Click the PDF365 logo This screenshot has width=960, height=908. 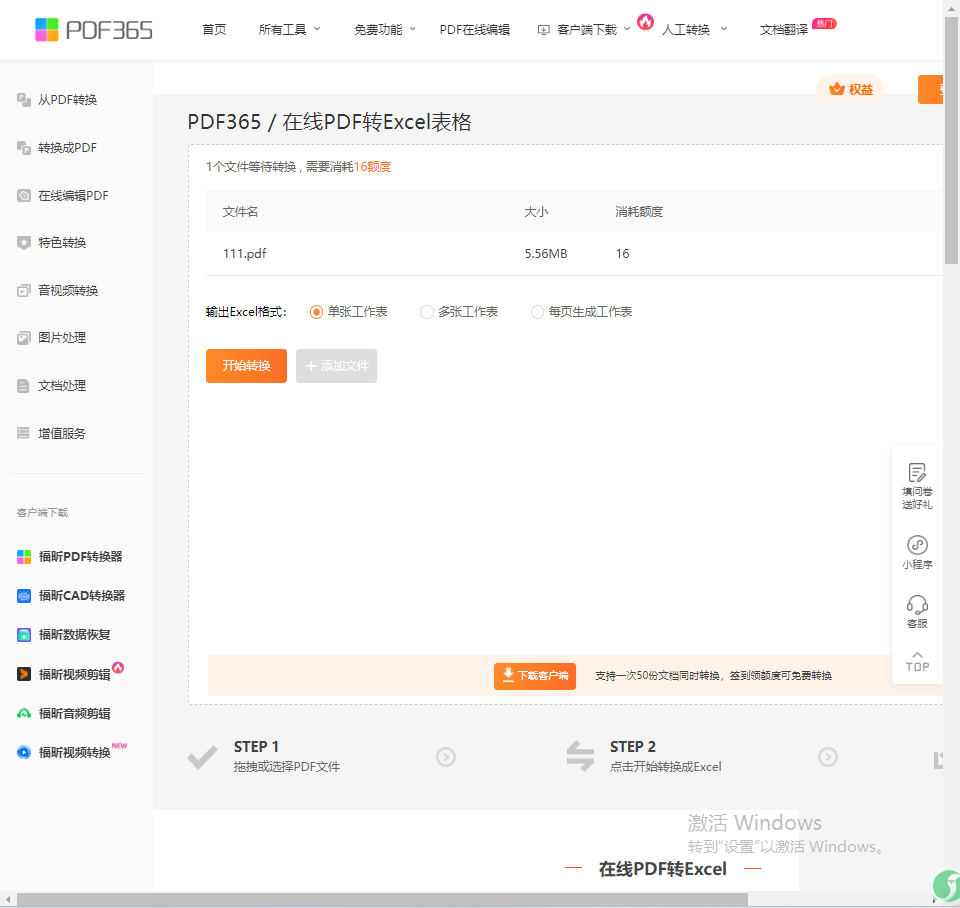(94, 29)
